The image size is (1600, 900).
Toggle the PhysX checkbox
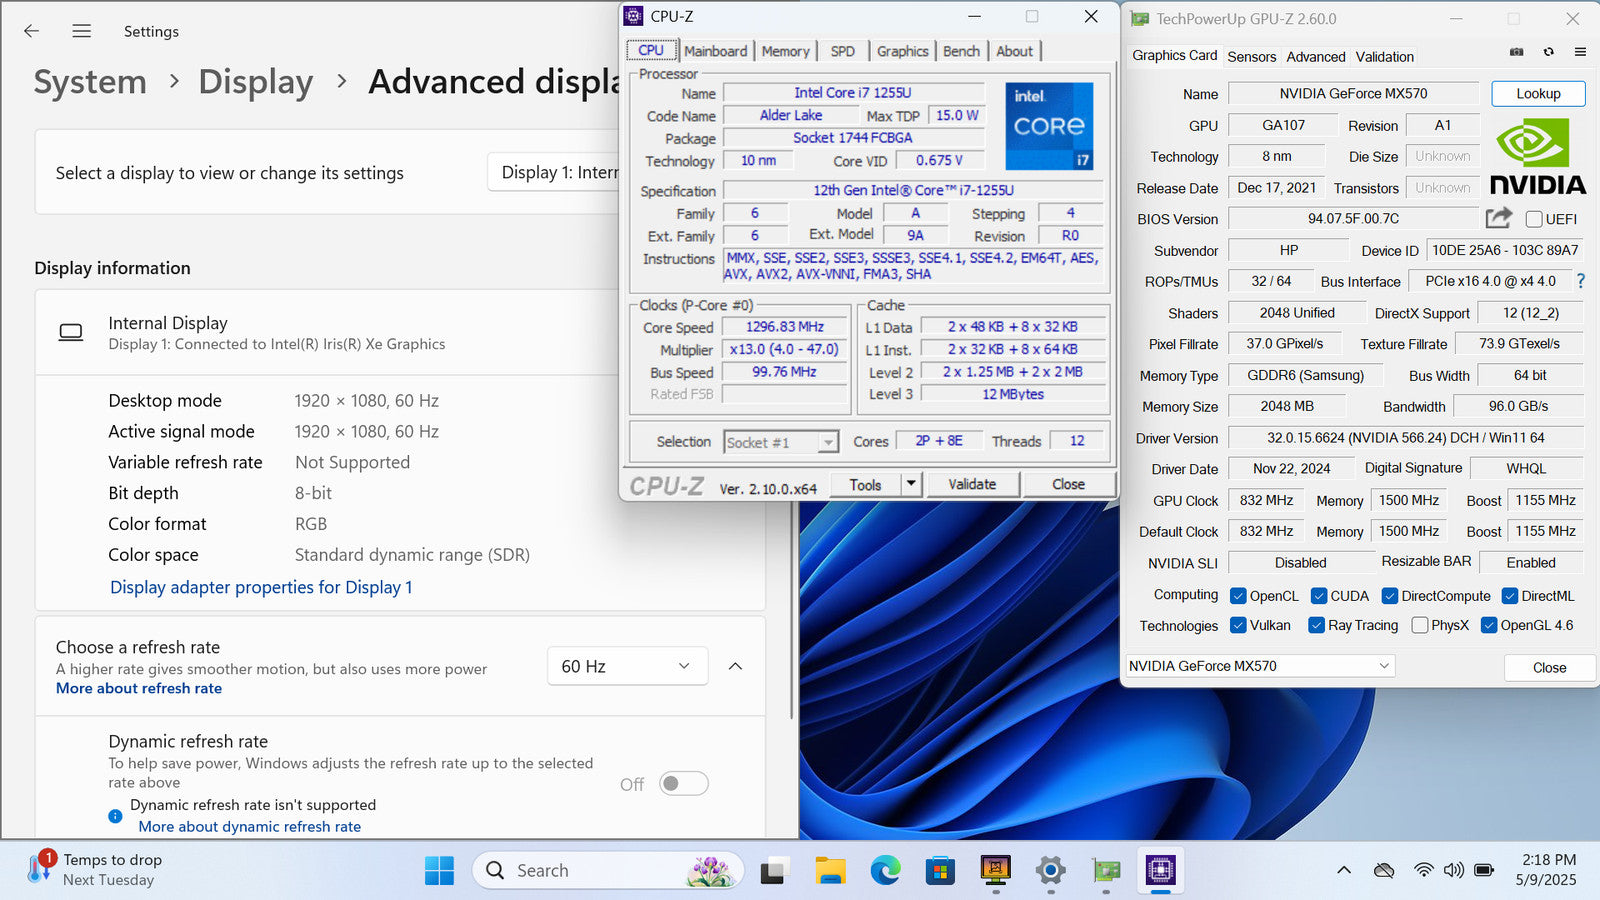pyautogui.click(x=1419, y=625)
